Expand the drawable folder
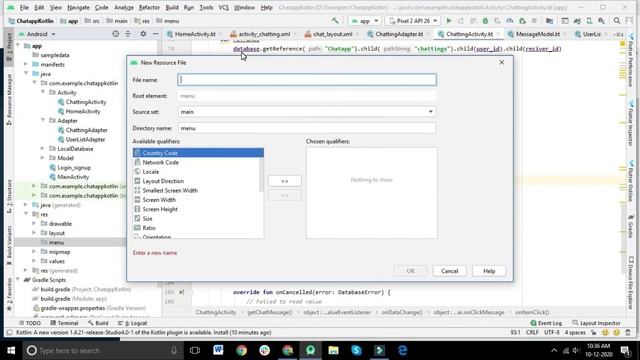 point(34,223)
